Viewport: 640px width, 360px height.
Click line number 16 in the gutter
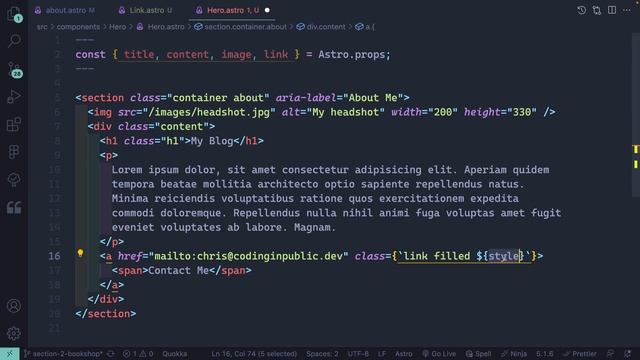coord(54,256)
